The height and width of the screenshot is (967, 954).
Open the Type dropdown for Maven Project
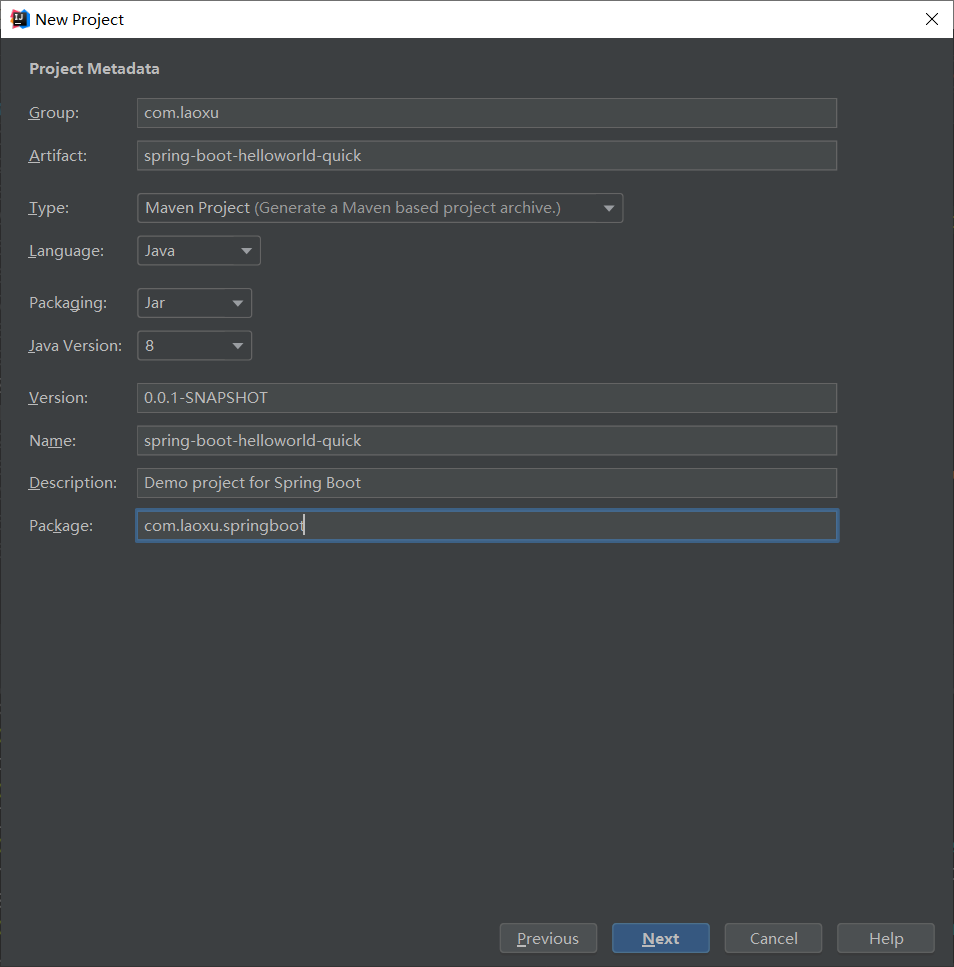(380, 208)
